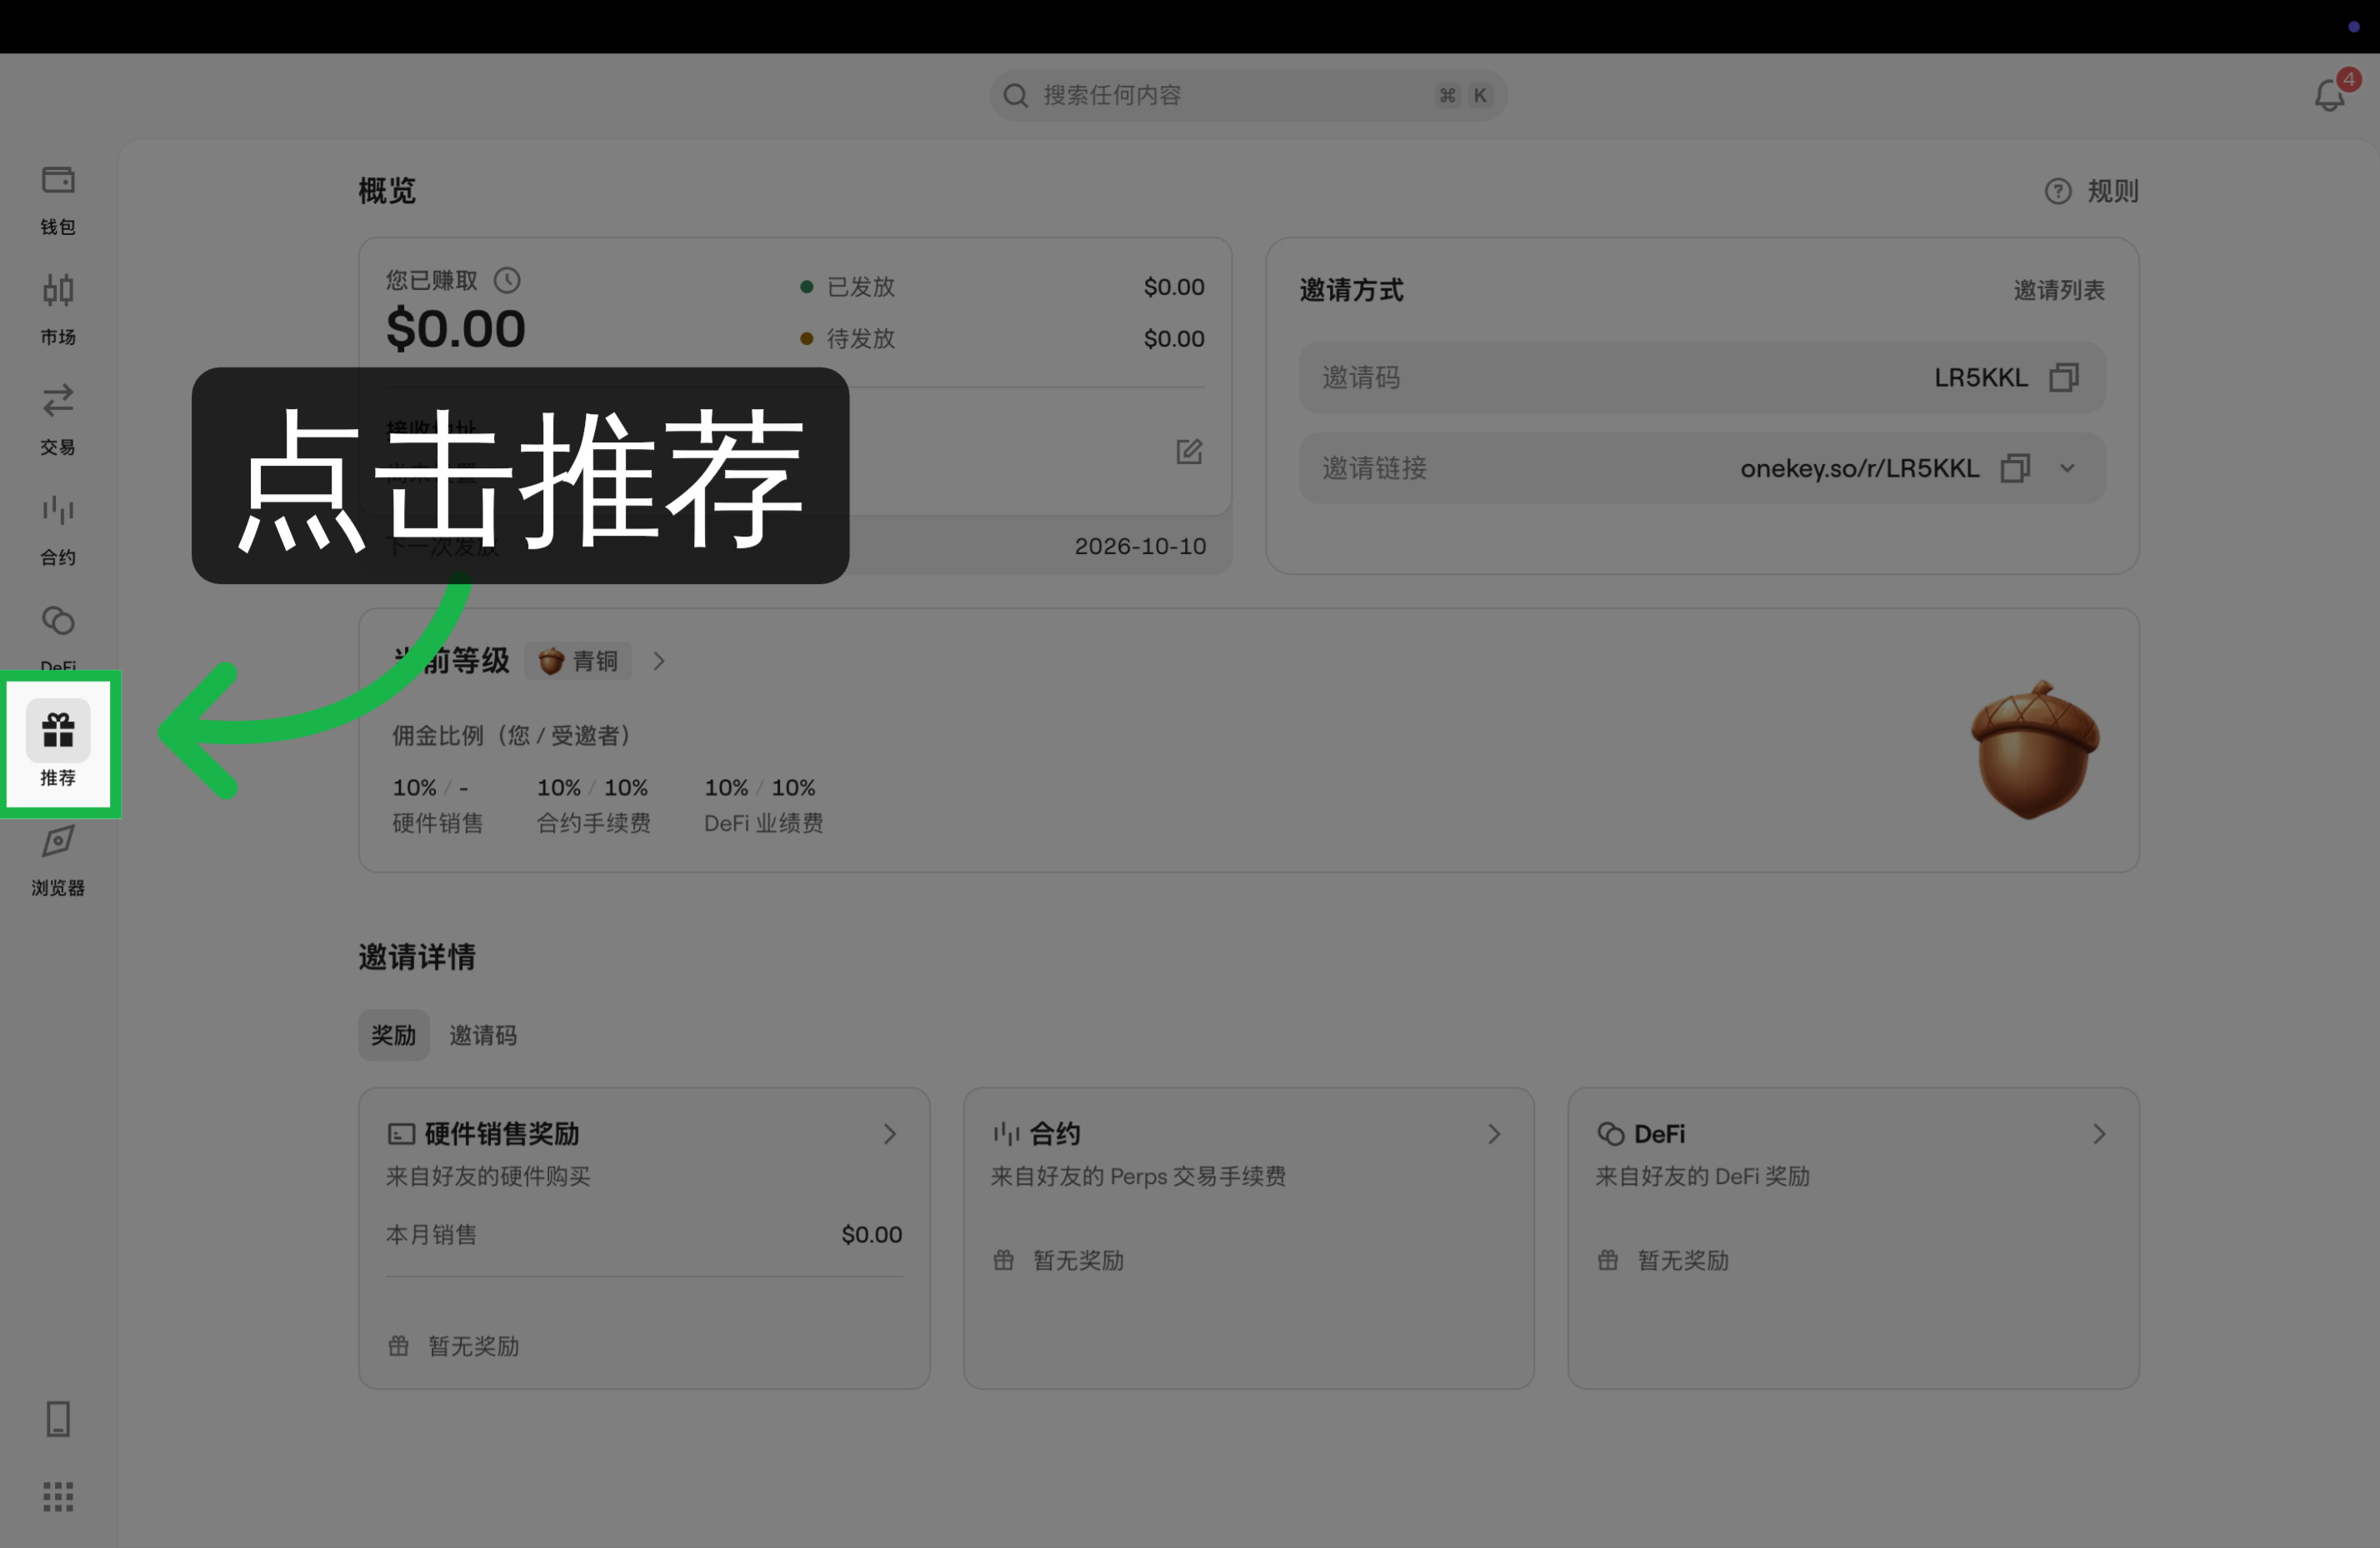Click the 邀请码 field row
Image resolution: width=2380 pixels, height=1548 pixels.
click(x=1702, y=377)
